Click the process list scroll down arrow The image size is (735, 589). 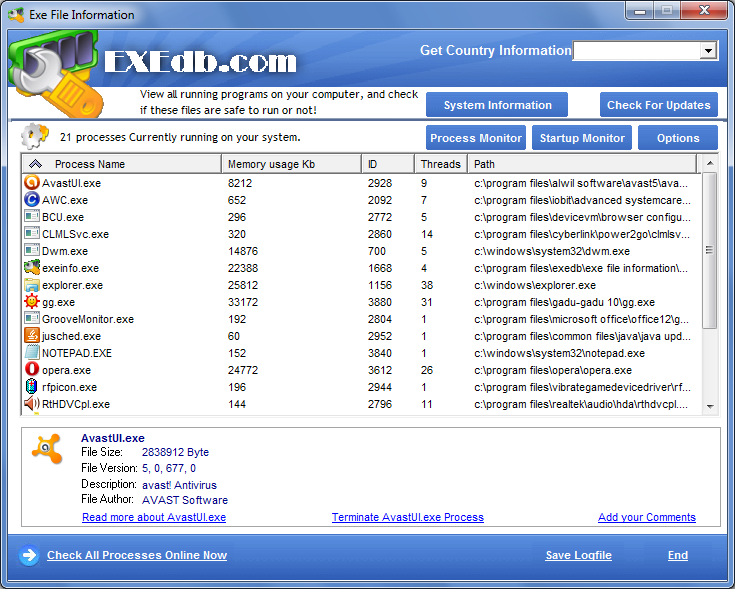coord(710,407)
